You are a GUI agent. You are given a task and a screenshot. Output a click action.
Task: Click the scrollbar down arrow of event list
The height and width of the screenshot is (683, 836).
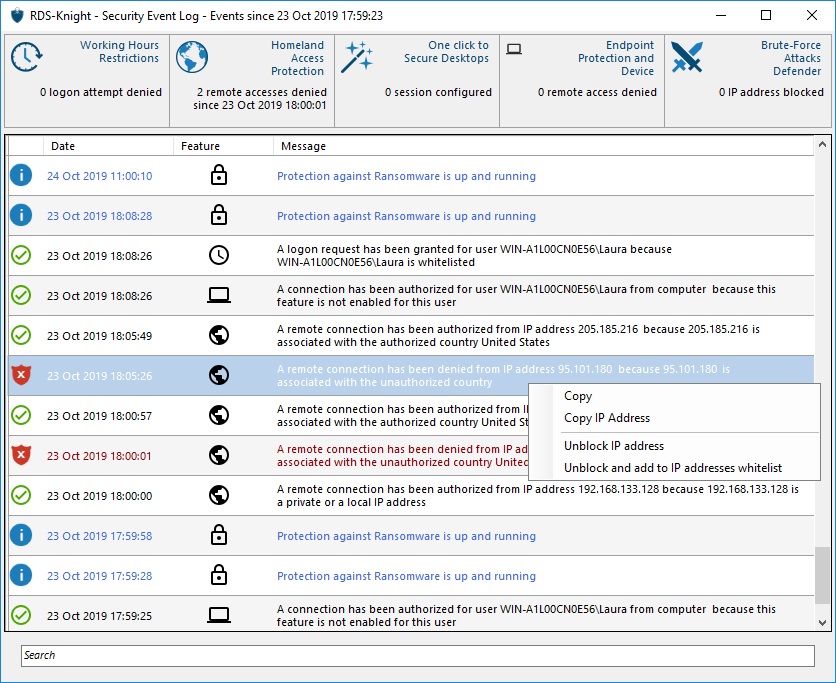click(822, 622)
